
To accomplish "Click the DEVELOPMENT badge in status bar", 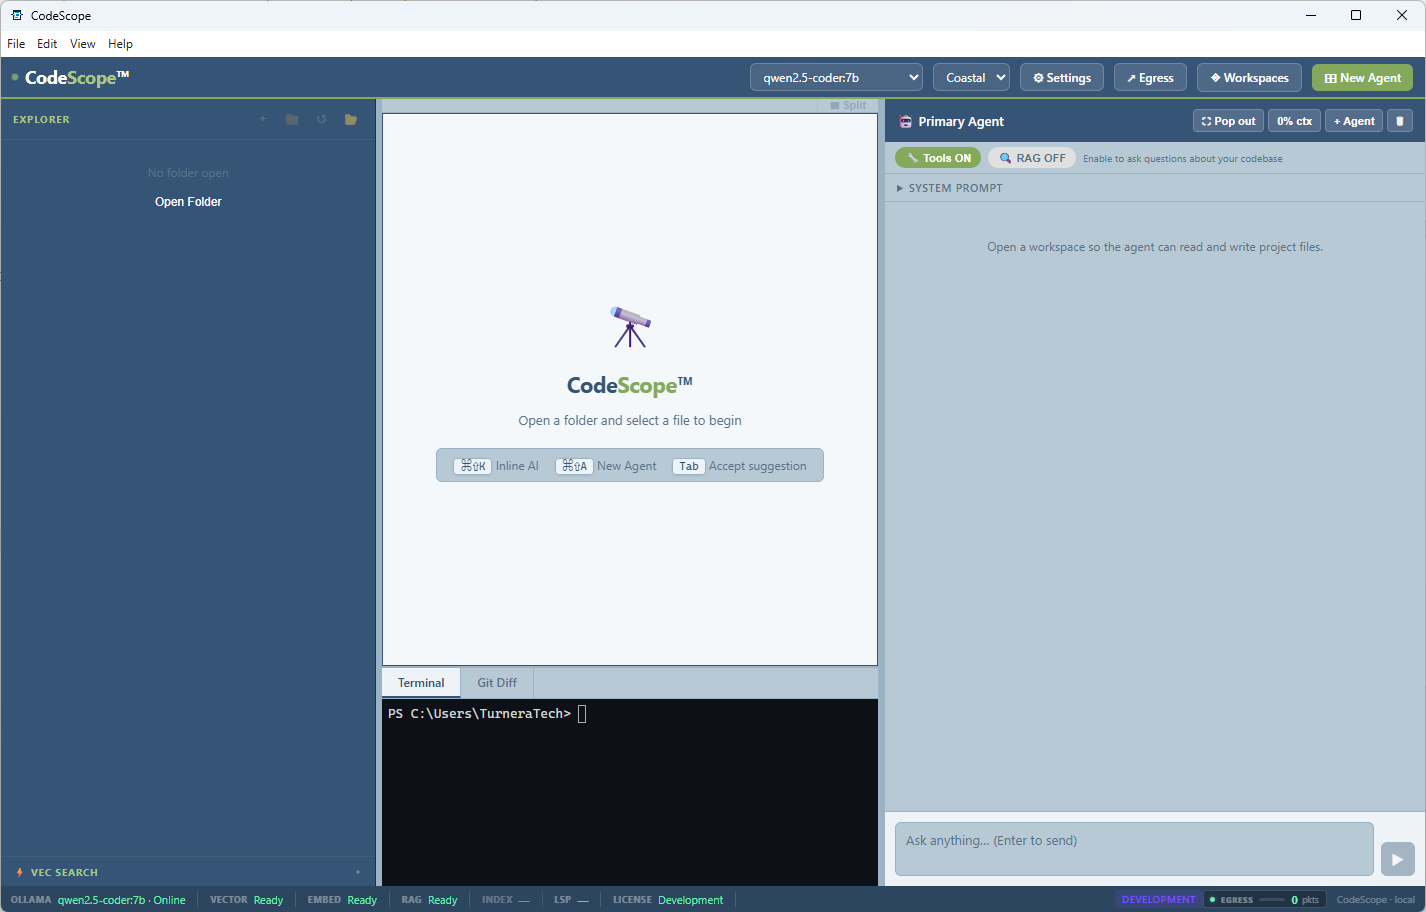I will pyautogui.click(x=1158, y=900).
